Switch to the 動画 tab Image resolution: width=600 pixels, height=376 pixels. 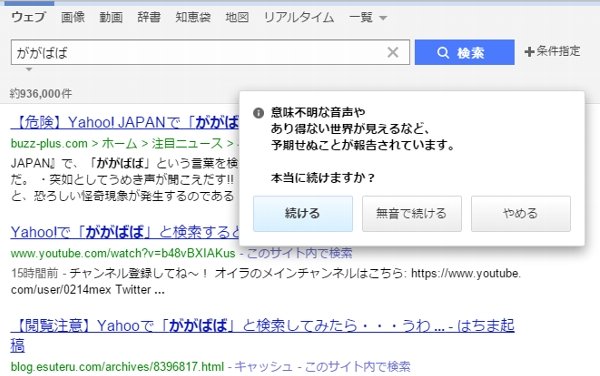[x=111, y=17]
